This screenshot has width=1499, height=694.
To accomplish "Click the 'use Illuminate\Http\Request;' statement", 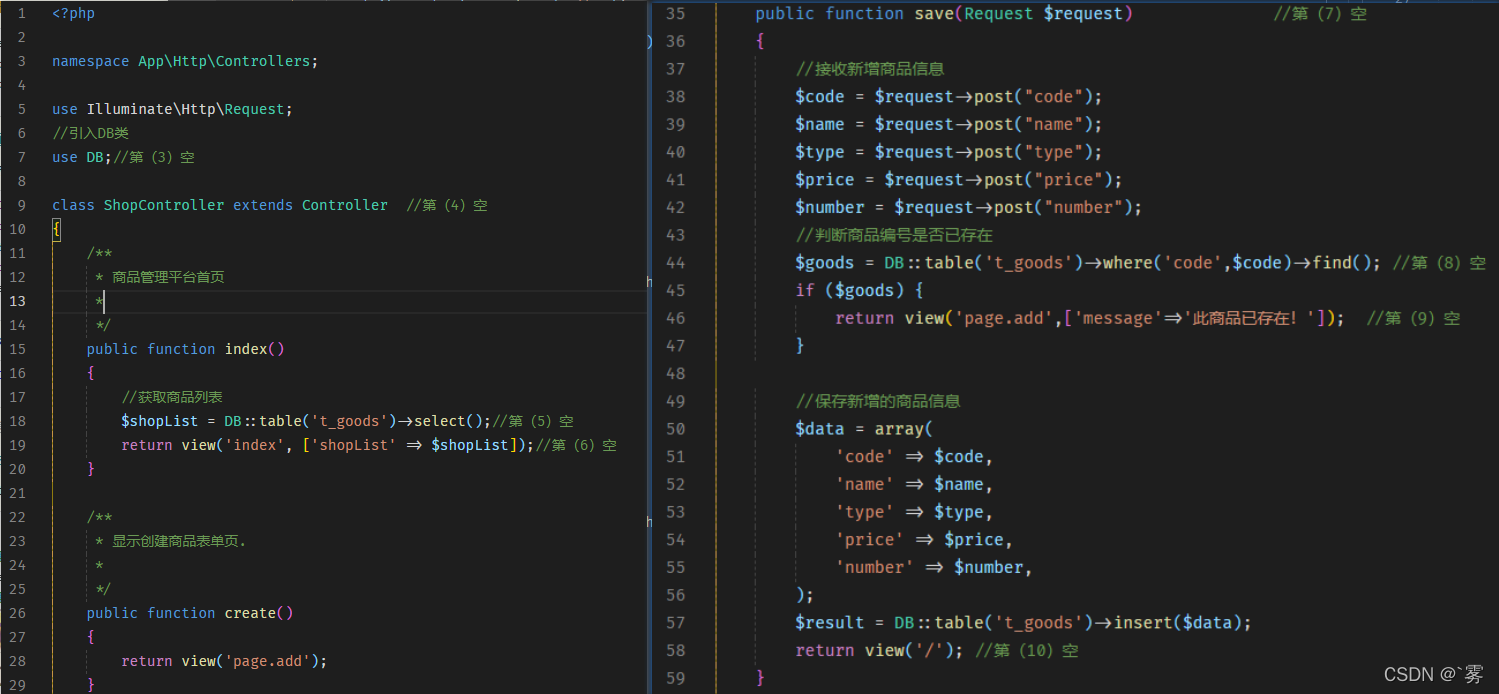I will (172, 109).
